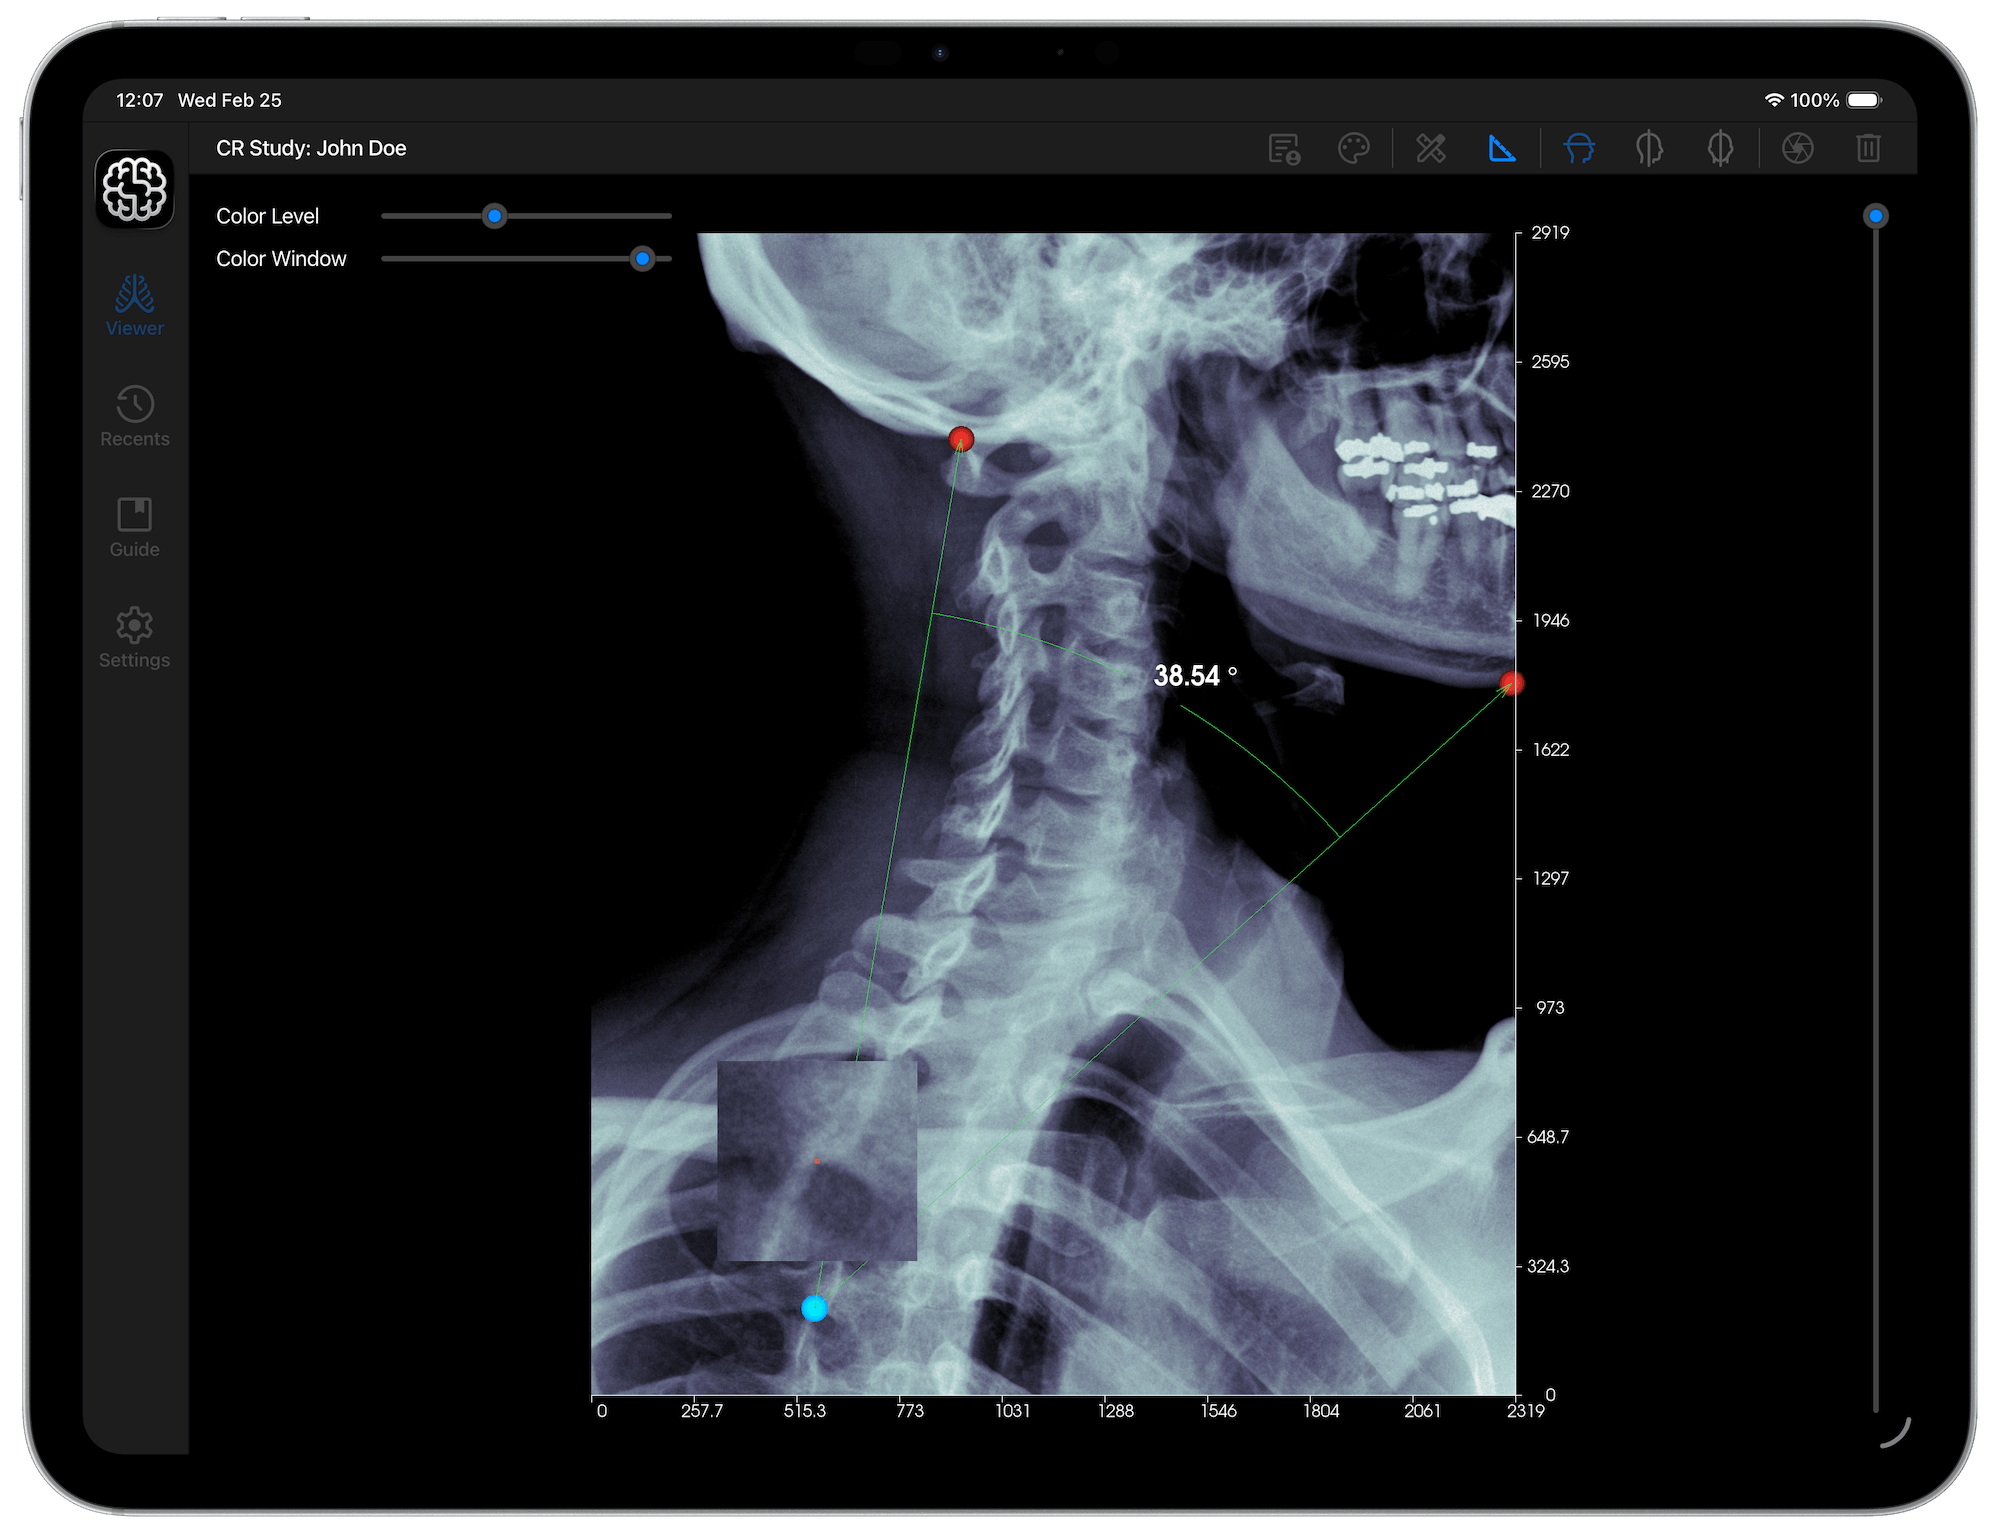The height and width of the screenshot is (1533, 2000).
Task: Delete measurements using the trash icon
Action: (1868, 149)
